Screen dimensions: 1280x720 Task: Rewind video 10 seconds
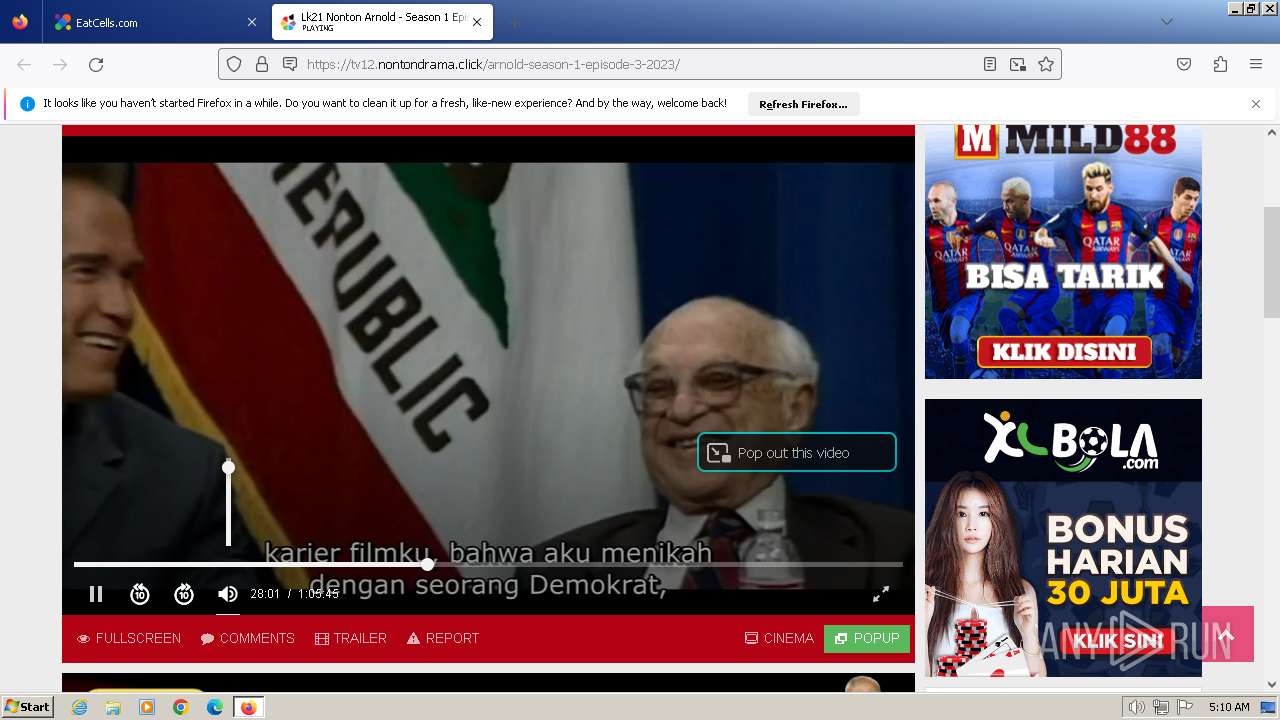coord(140,594)
